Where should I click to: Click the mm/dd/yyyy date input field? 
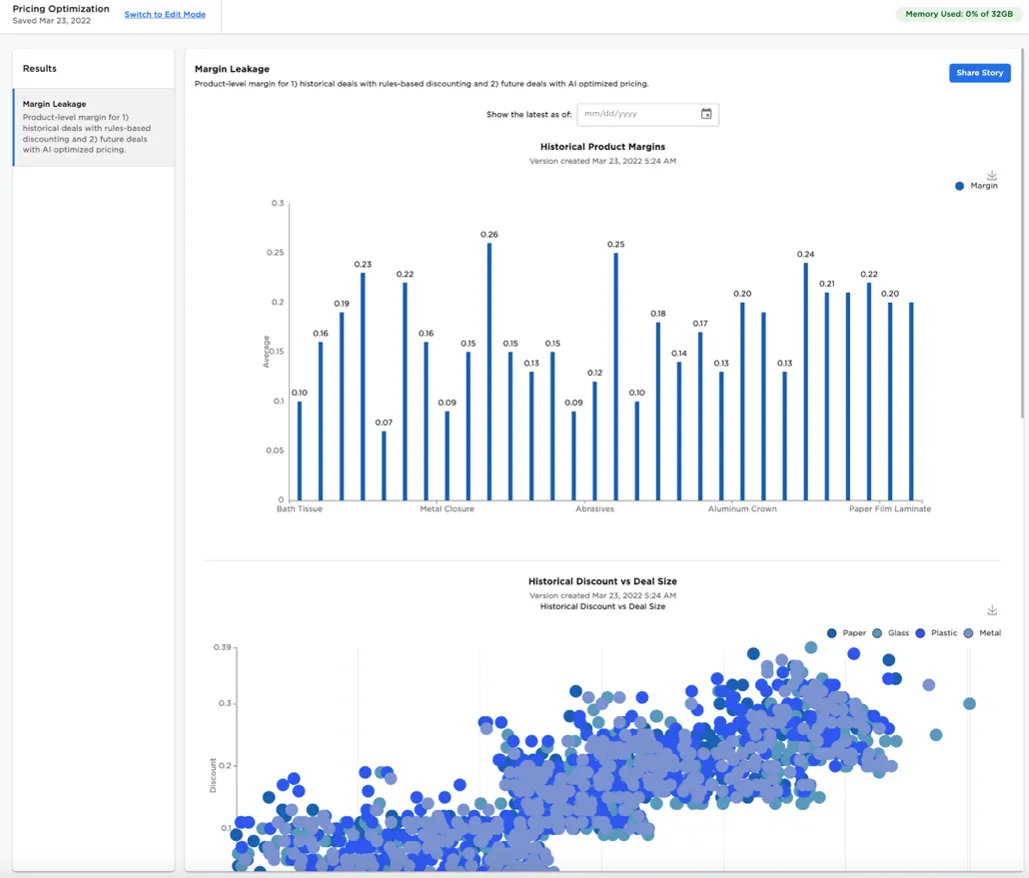(x=636, y=114)
